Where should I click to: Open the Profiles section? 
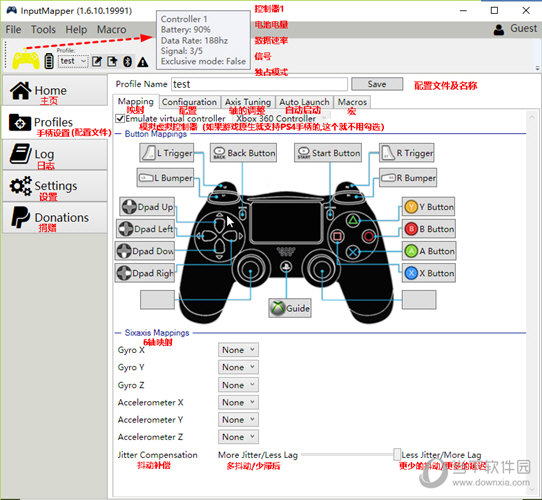click(x=55, y=123)
